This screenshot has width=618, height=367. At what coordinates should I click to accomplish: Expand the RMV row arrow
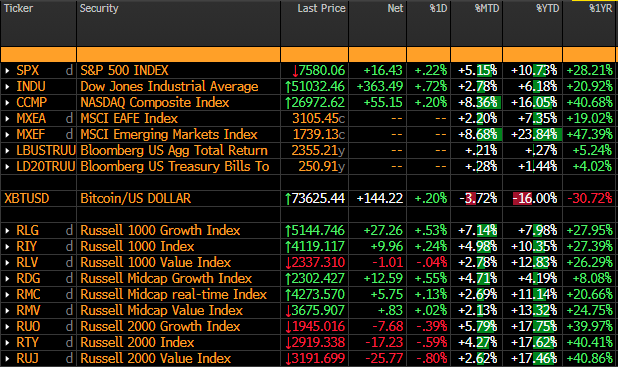click(7, 311)
